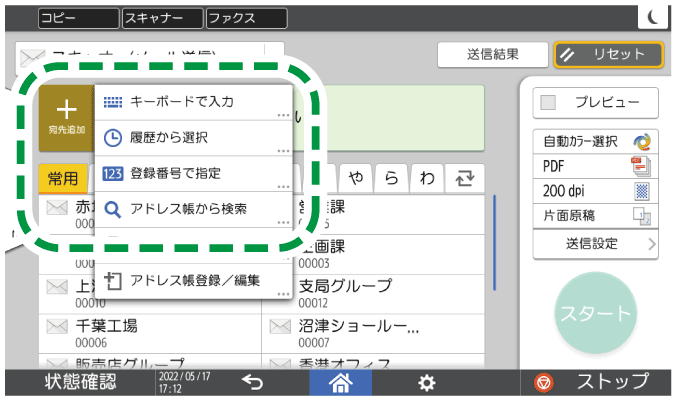This screenshot has width=676, height=400.
Task: Tap the envelope icon beside 千葉工場
Action: click(x=57, y=327)
